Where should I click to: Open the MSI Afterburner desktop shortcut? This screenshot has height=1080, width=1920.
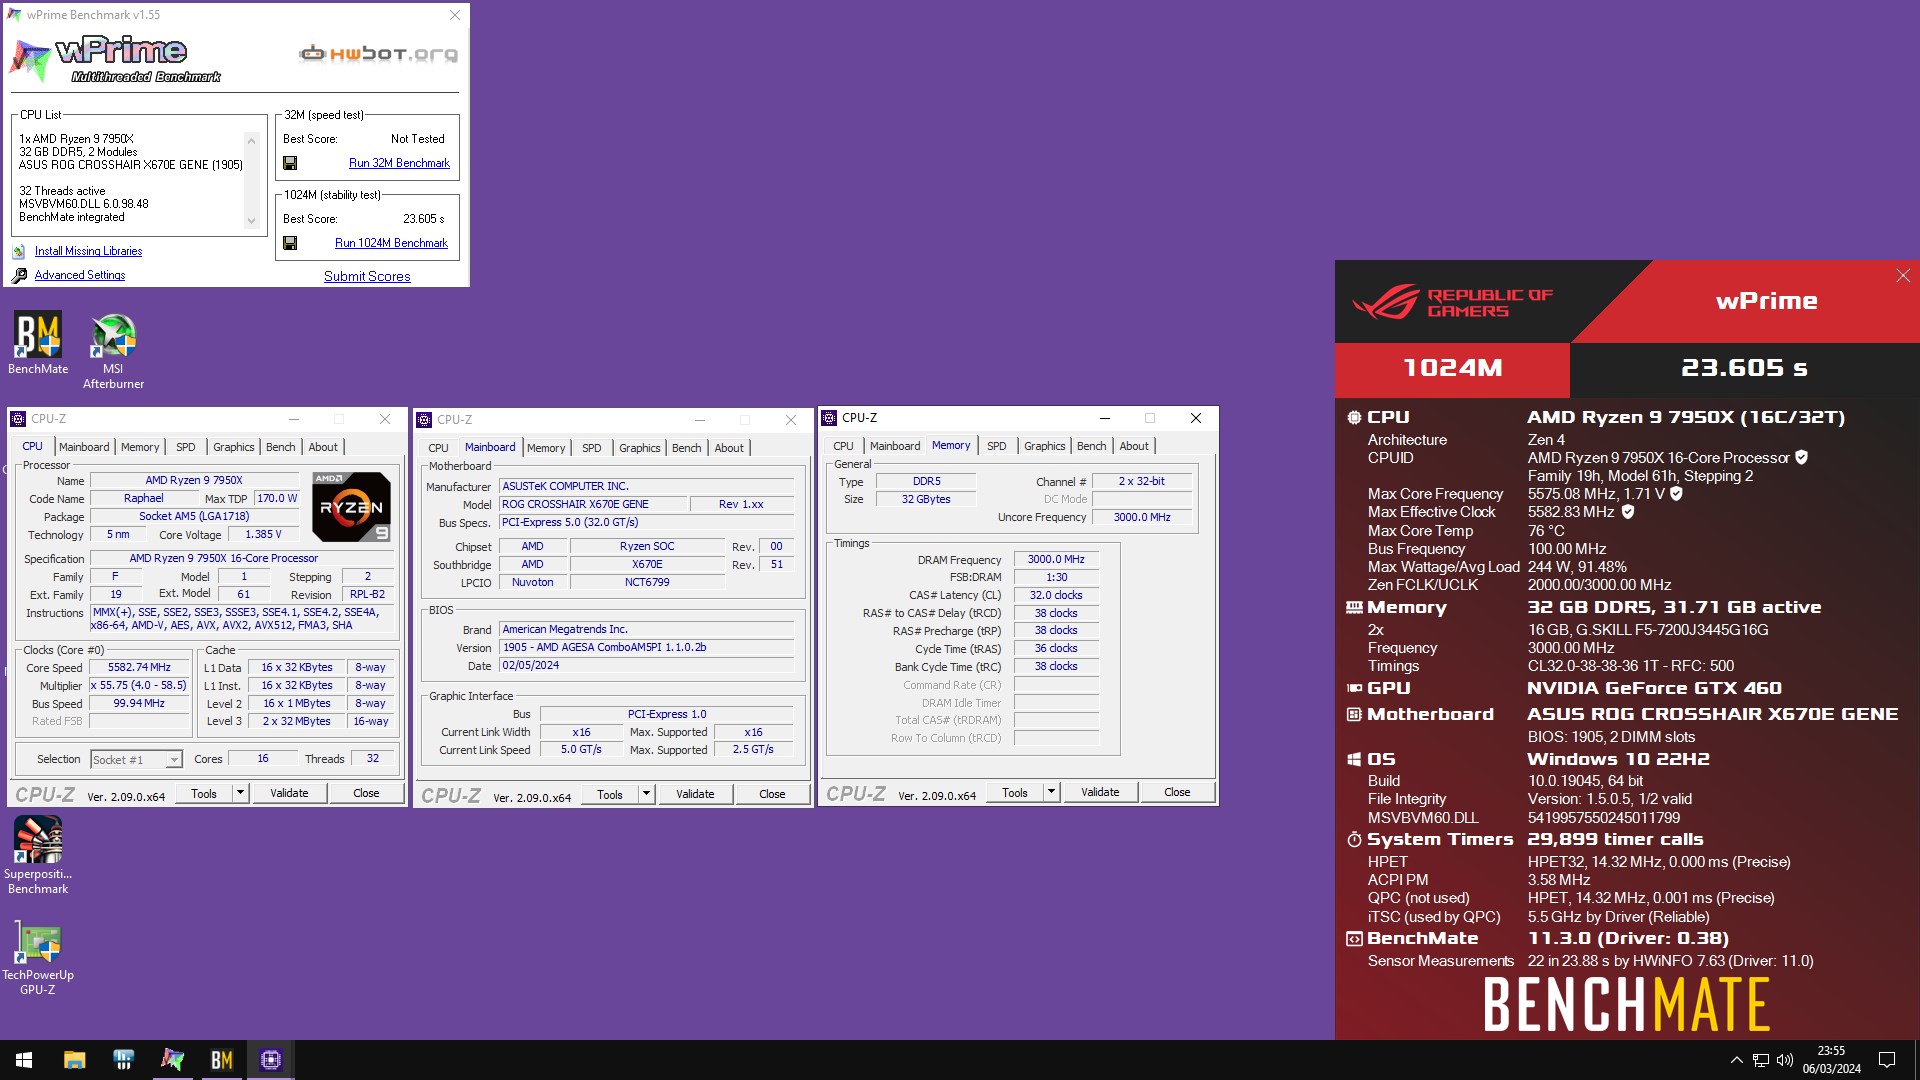pos(113,350)
